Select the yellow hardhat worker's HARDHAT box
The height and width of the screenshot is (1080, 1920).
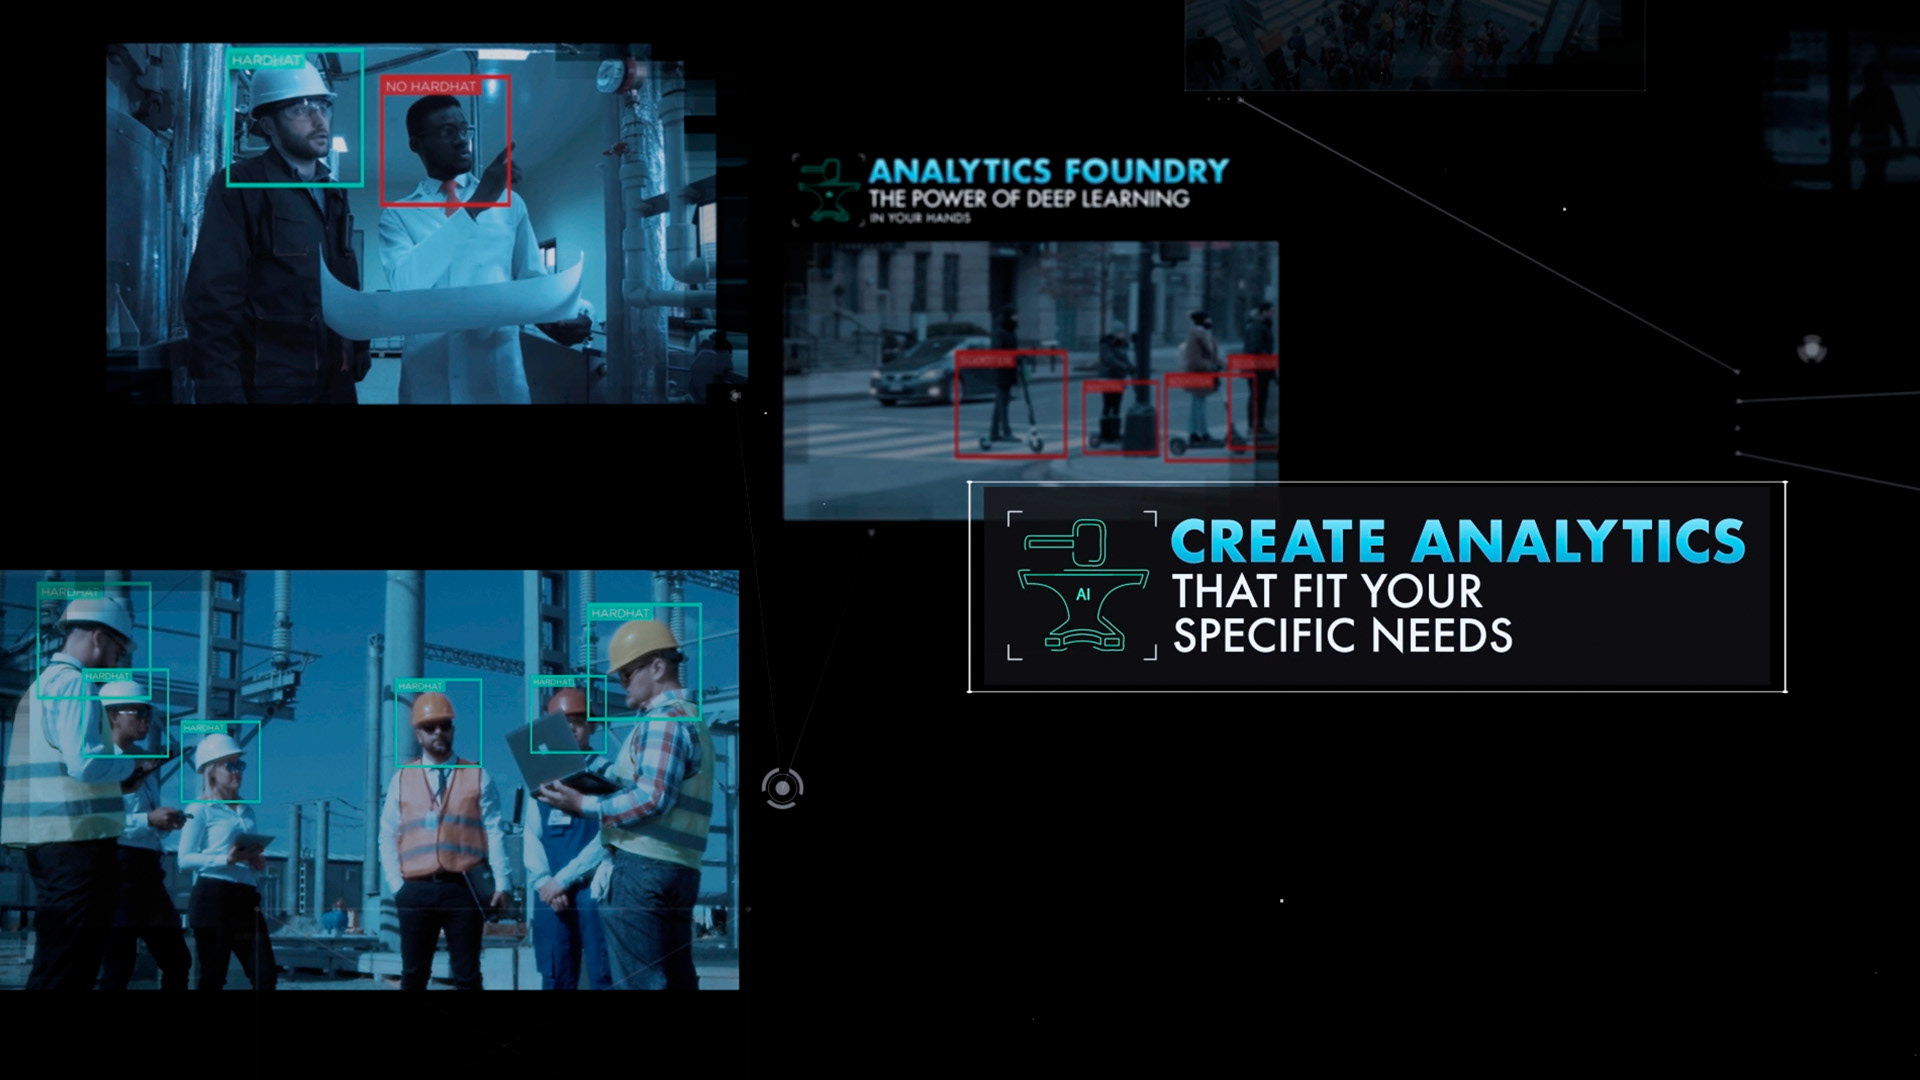pos(643,661)
